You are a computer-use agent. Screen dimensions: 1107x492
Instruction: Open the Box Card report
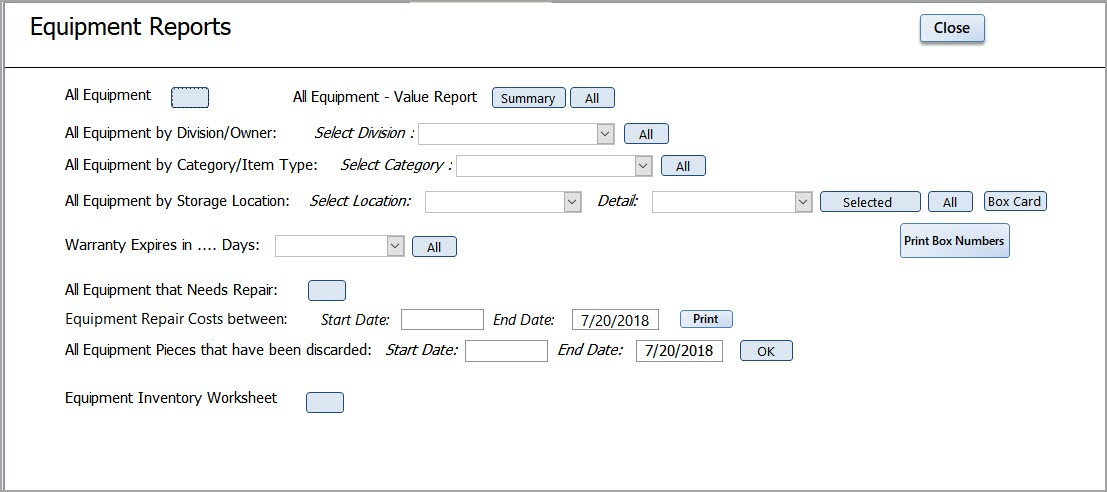pyautogui.click(x=1014, y=201)
